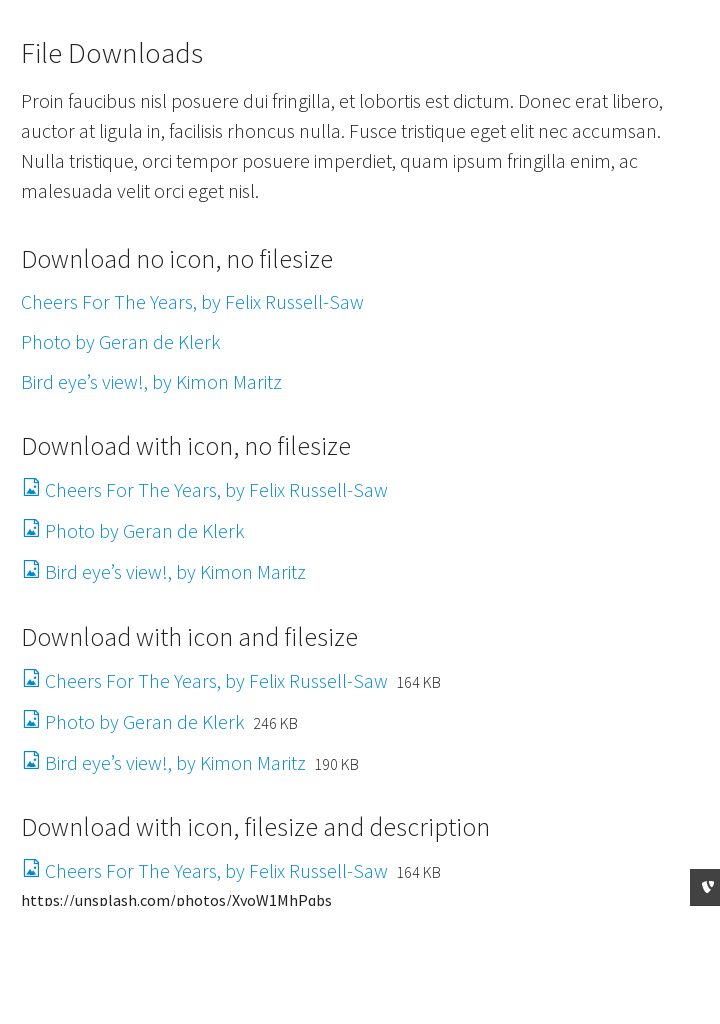Image resolution: width=720 pixels, height=1024 pixels.
Task: Click file icon of Cheers link in description section
Action: (31, 869)
